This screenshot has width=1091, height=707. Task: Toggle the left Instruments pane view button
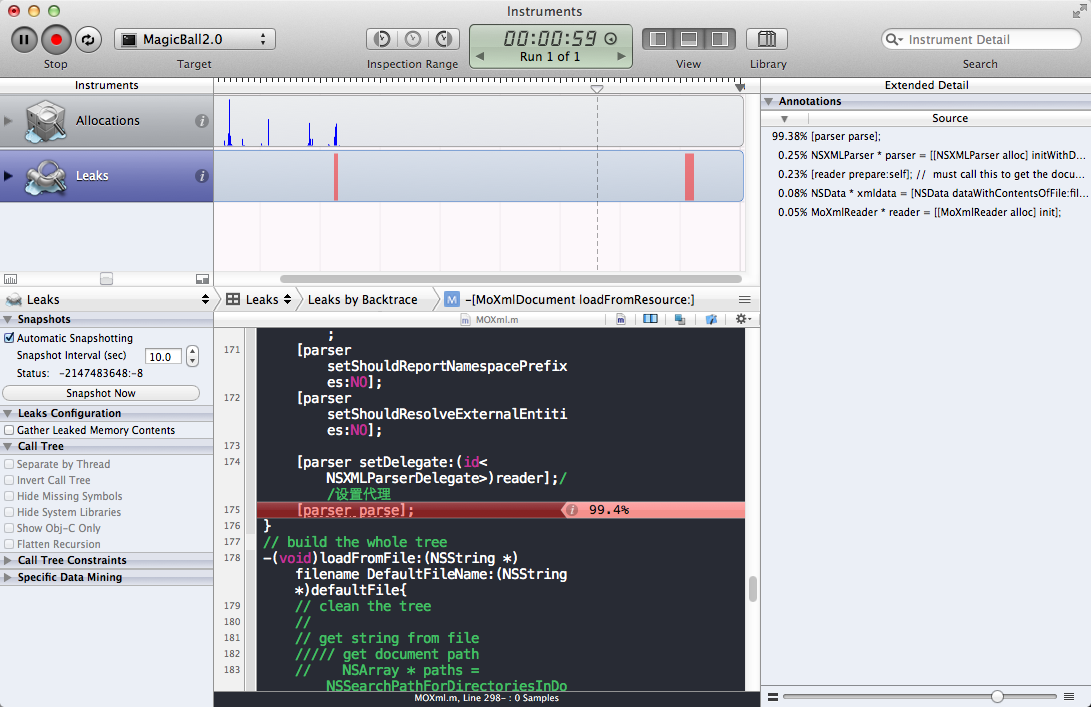pyautogui.click(x=658, y=39)
